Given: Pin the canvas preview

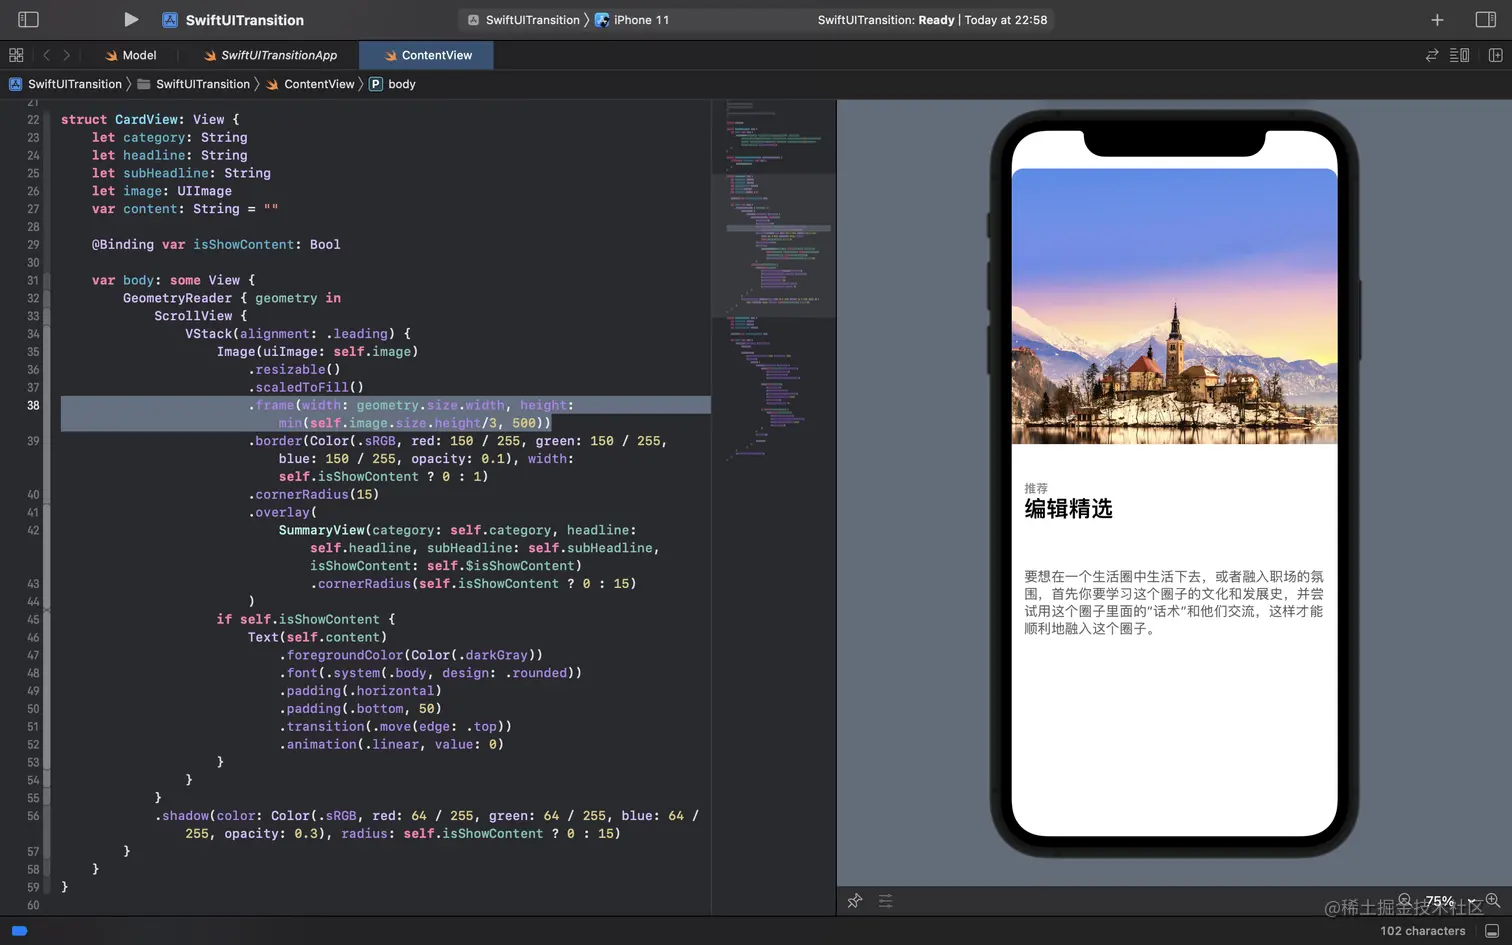Looking at the screenshot, I should [x=855, y=901].
